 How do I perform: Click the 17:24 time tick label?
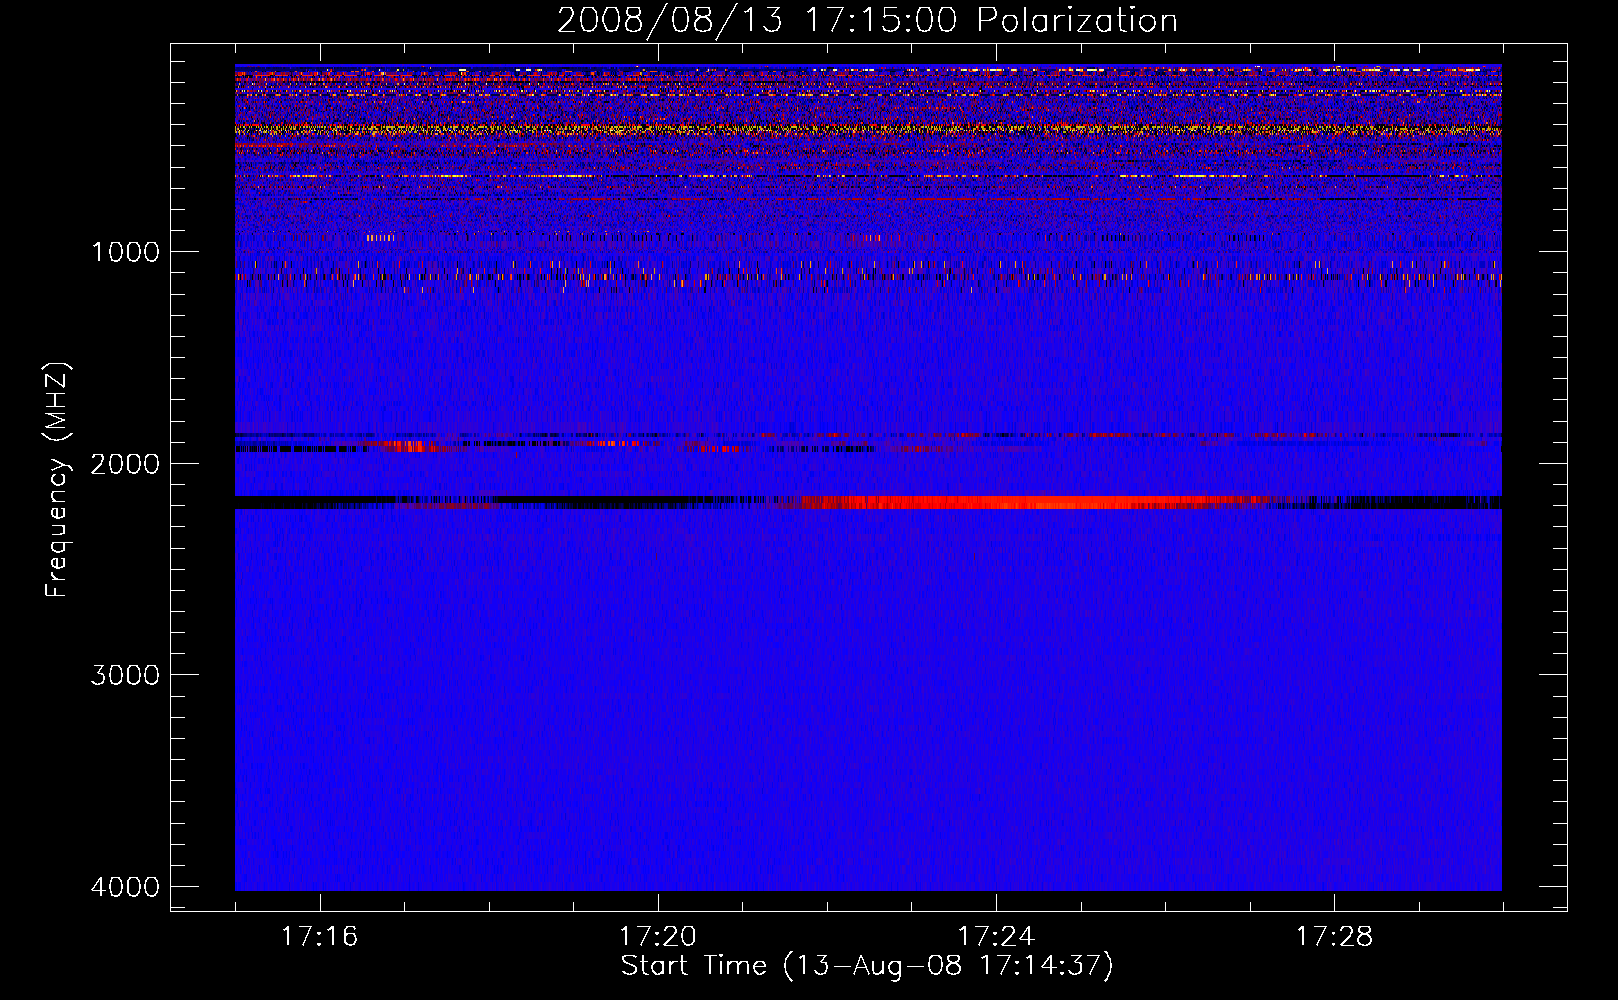click(x=996, y=937)
